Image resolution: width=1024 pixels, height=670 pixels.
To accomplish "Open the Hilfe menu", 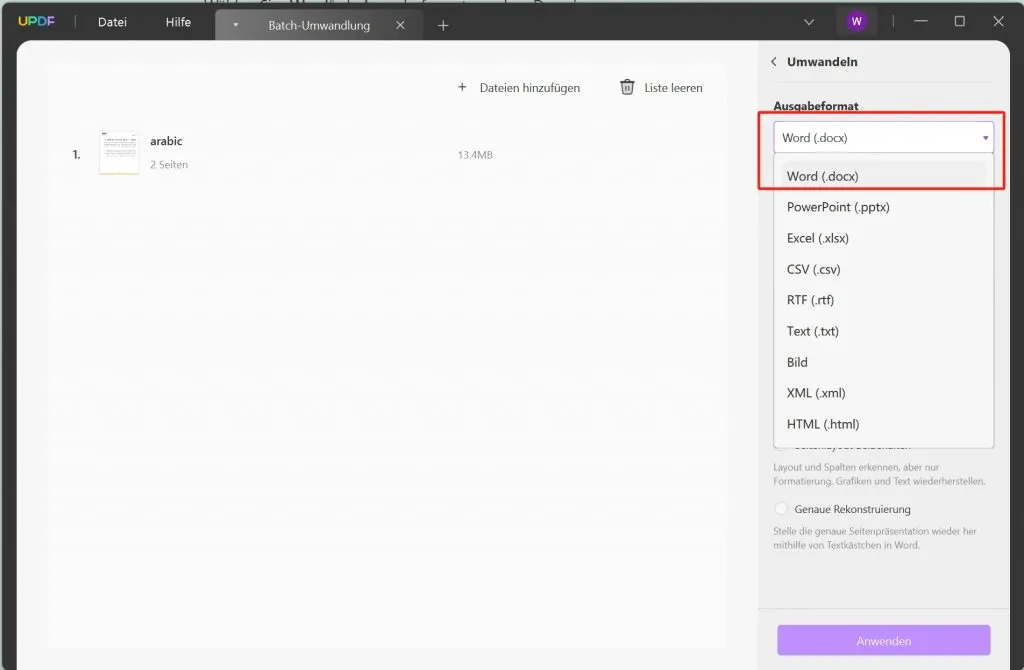I will pos(178,22).
